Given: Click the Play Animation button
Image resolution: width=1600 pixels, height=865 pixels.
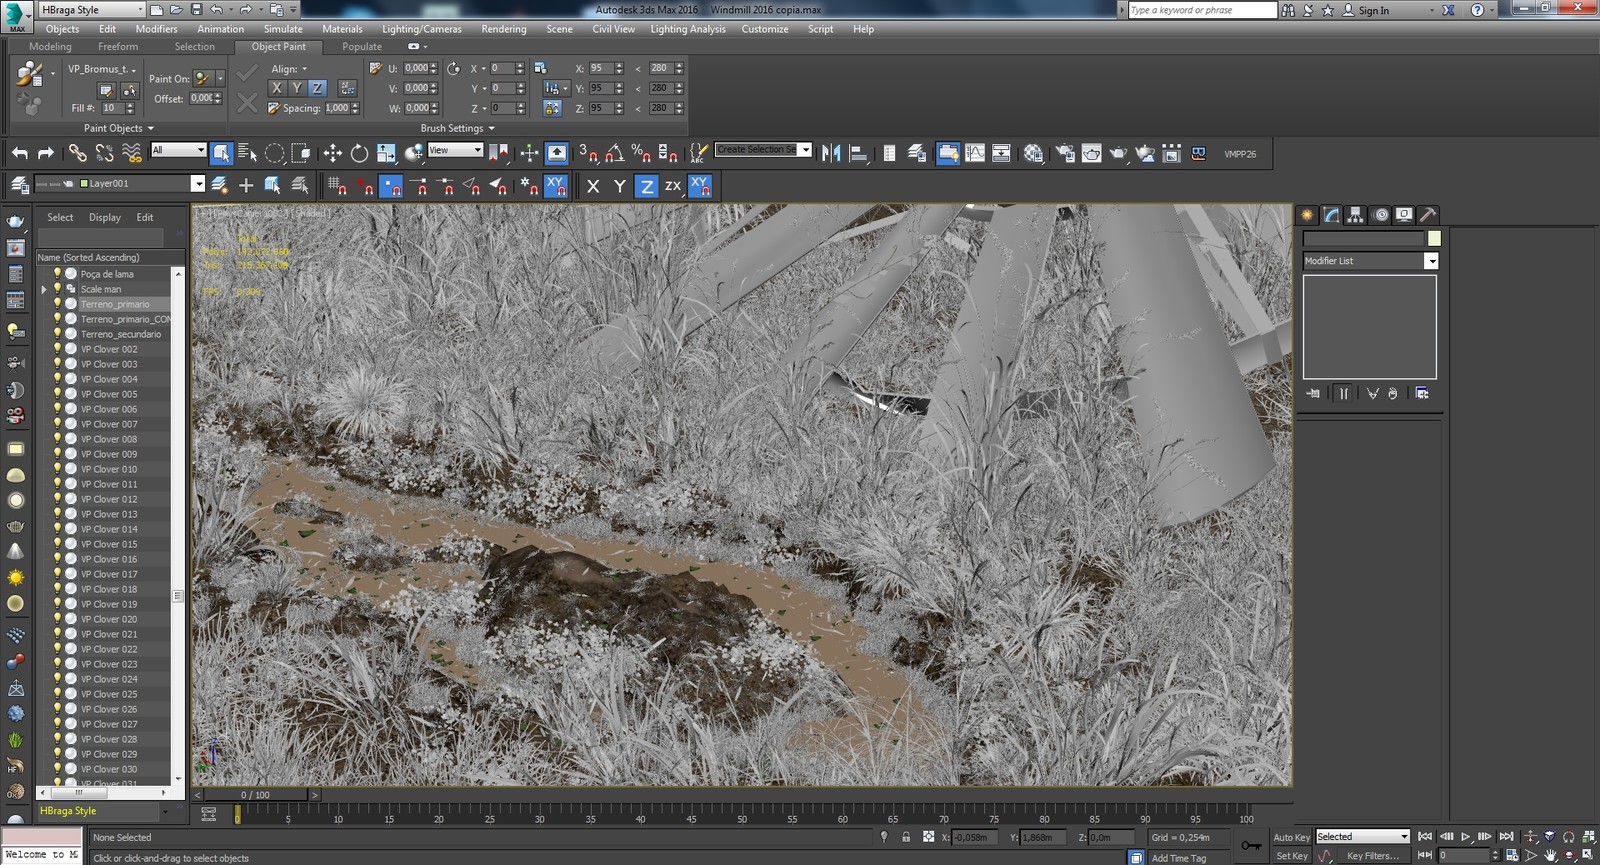Looking at the screenshot, I should click(x=1465, y=836).
